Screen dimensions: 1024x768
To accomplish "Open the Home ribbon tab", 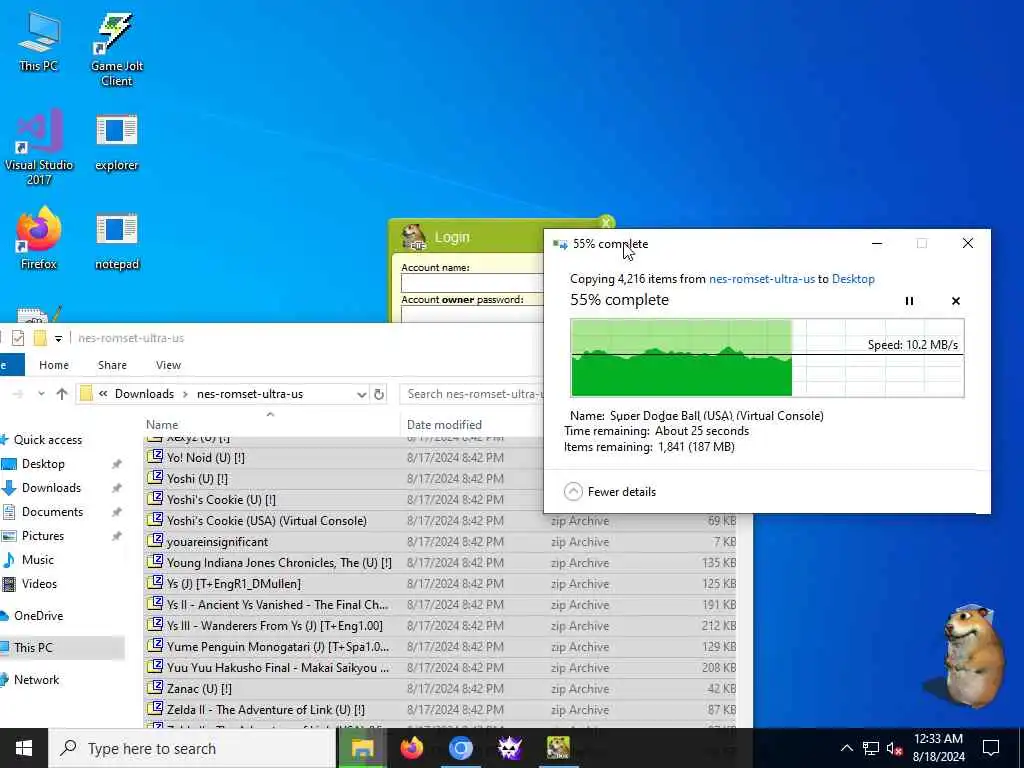I will (x=54, y=365).
